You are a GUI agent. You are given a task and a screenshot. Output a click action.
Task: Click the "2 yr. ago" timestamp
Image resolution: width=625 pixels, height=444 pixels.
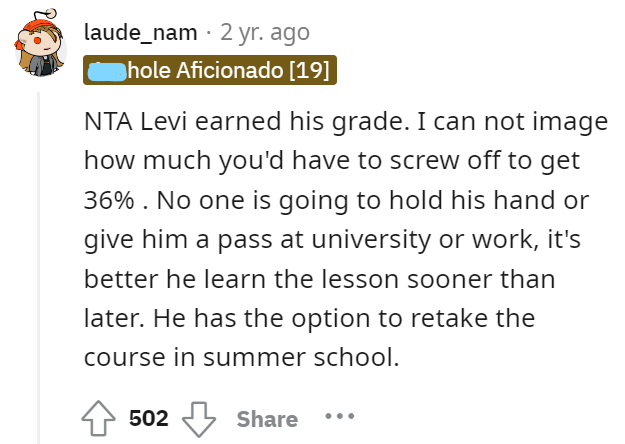tap(265, 32)
